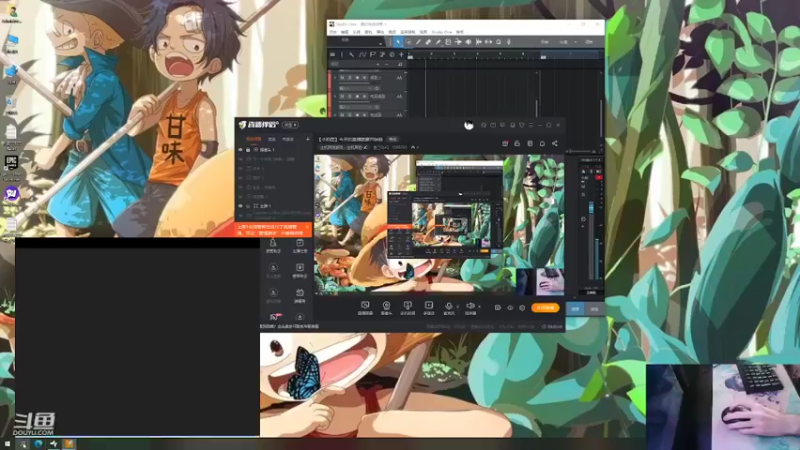Click the orange start streaming button

coord(545,308)
